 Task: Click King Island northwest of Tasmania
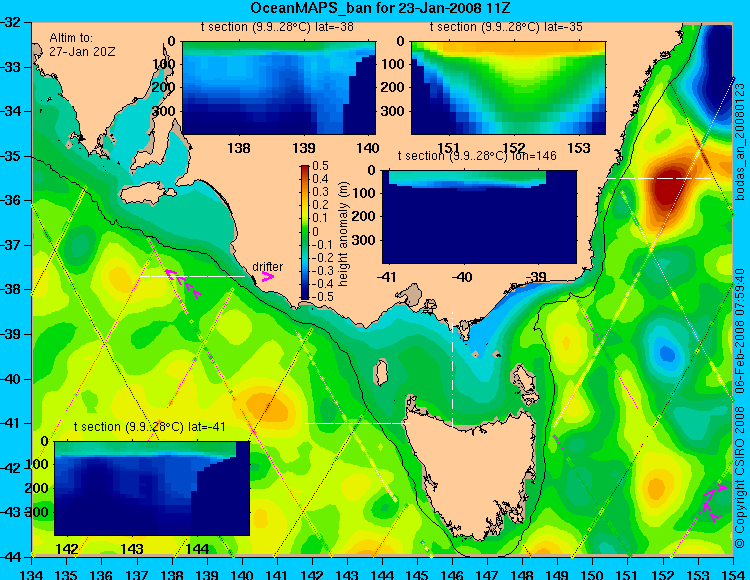tap(381, 373)
